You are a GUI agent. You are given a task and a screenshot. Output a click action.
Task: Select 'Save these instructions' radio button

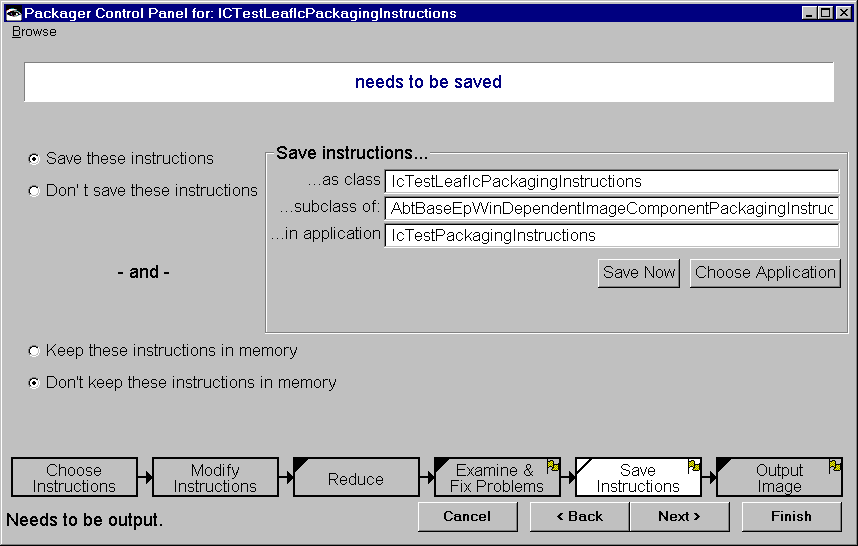(34, 159)
